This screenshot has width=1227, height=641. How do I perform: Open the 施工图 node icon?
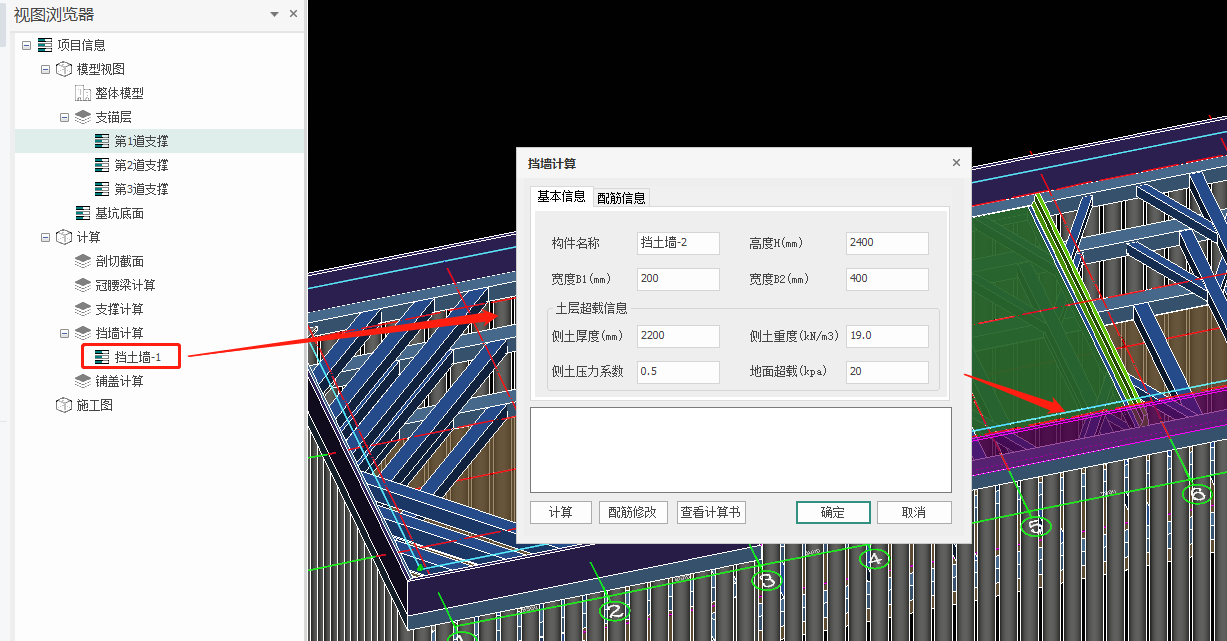pos(64,405)
